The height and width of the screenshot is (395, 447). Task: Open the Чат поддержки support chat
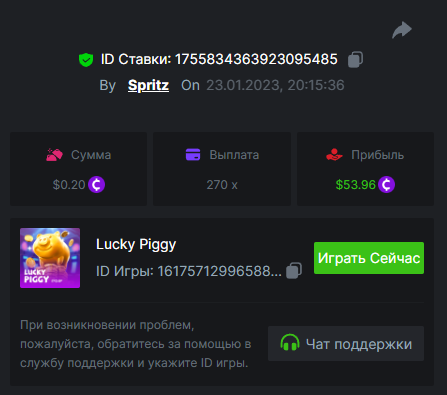[346, 344]
